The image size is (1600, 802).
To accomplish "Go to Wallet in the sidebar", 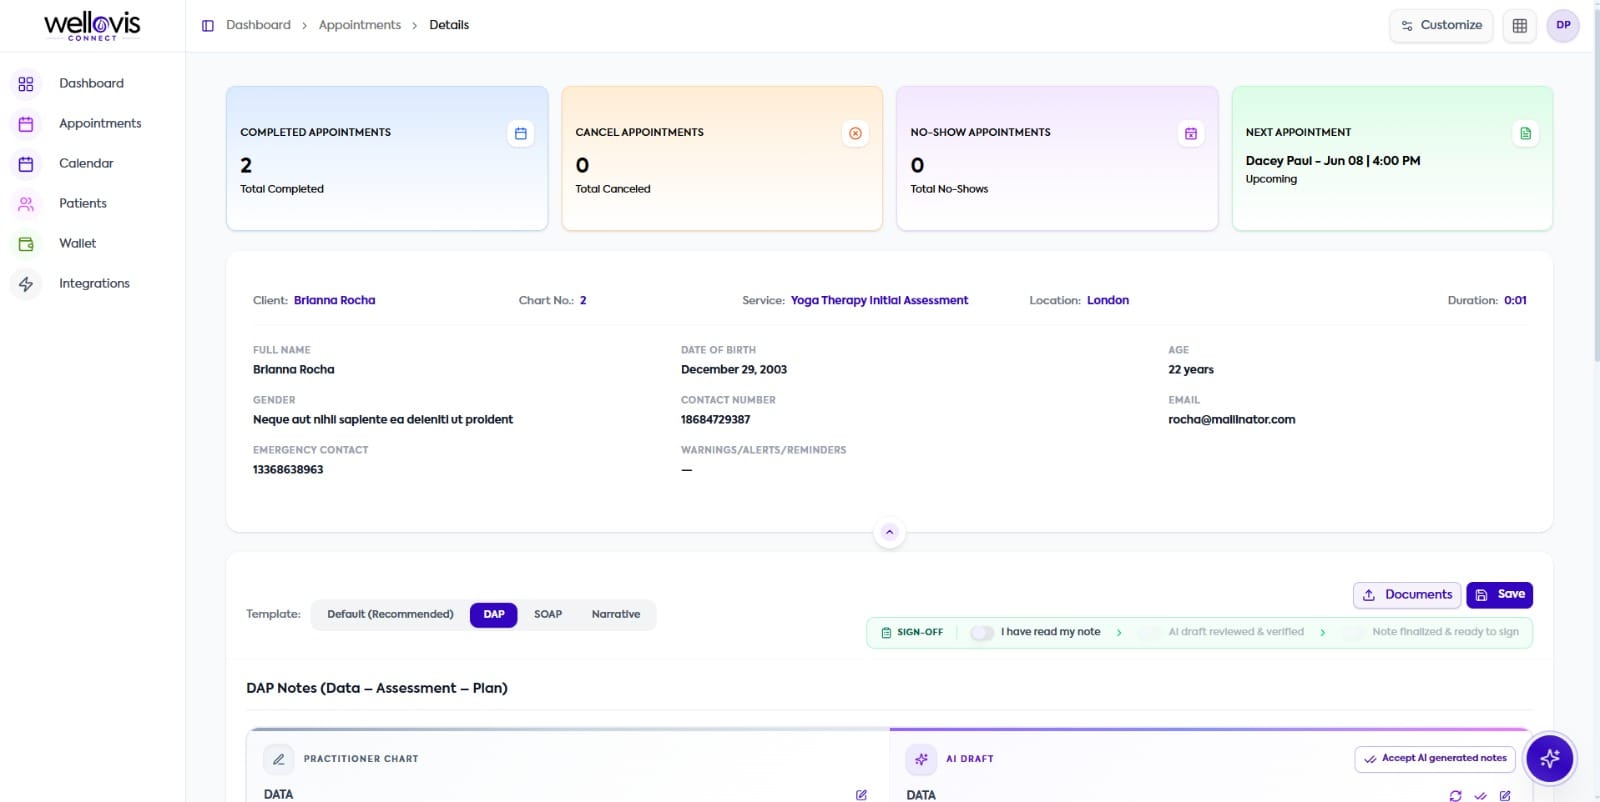I will coord(78,244).
